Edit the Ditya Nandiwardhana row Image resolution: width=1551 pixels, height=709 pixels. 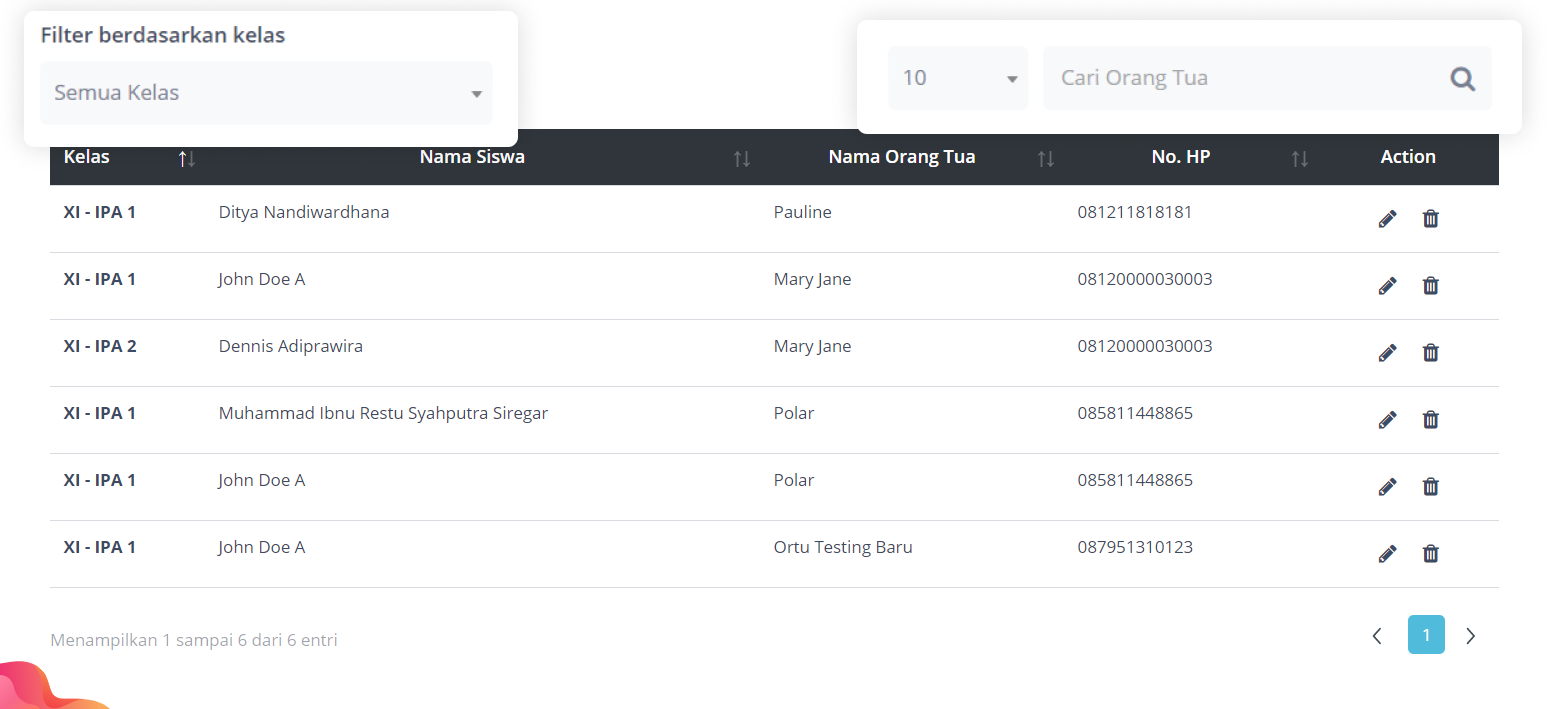tap(1387, 219)
